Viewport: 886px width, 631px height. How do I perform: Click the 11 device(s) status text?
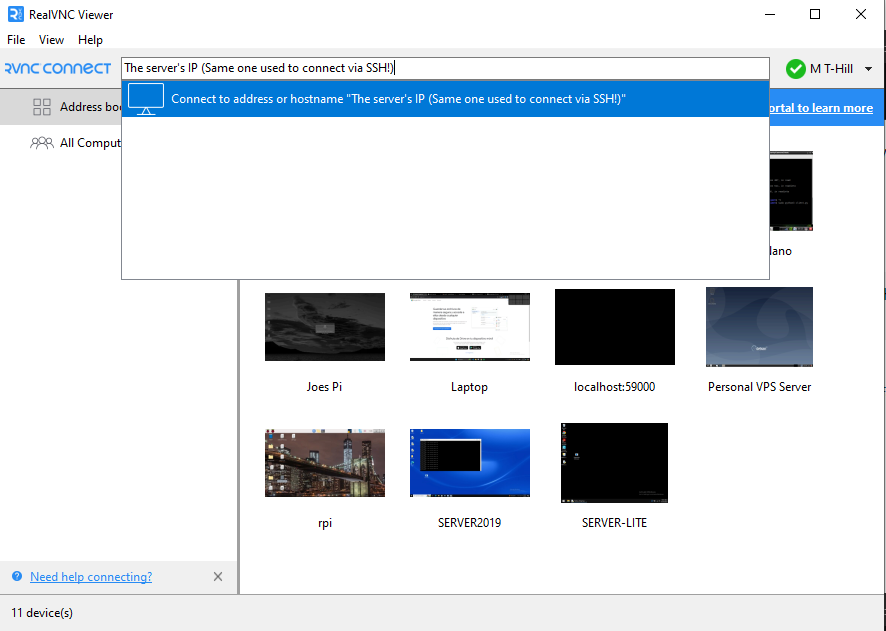tap(42, 613)
